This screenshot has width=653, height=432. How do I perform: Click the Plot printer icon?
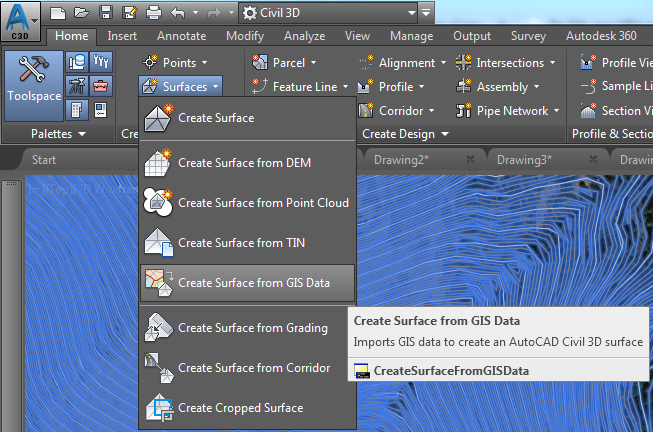pyautogui.click(x=153, y=13)
